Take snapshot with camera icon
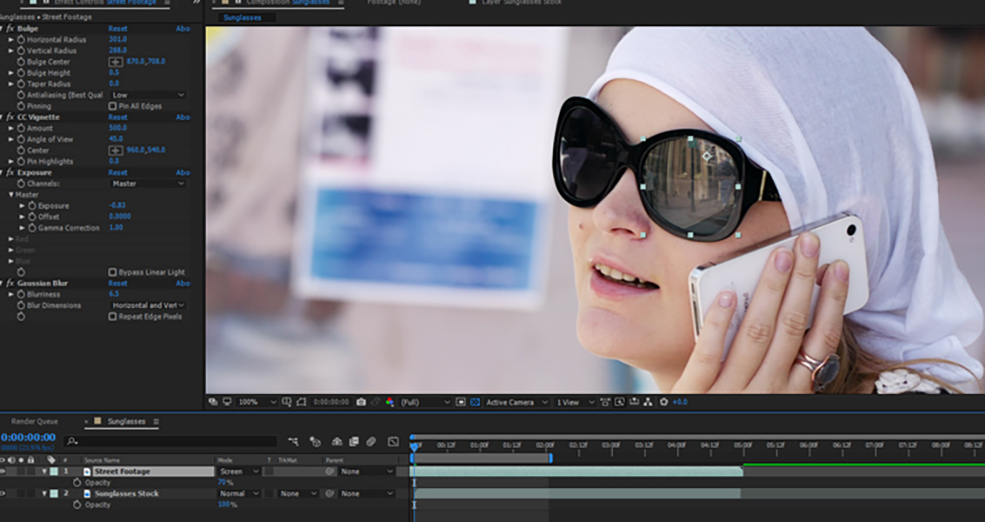The width and height of the screenshot is (985, 522). (x=361, y=402)
